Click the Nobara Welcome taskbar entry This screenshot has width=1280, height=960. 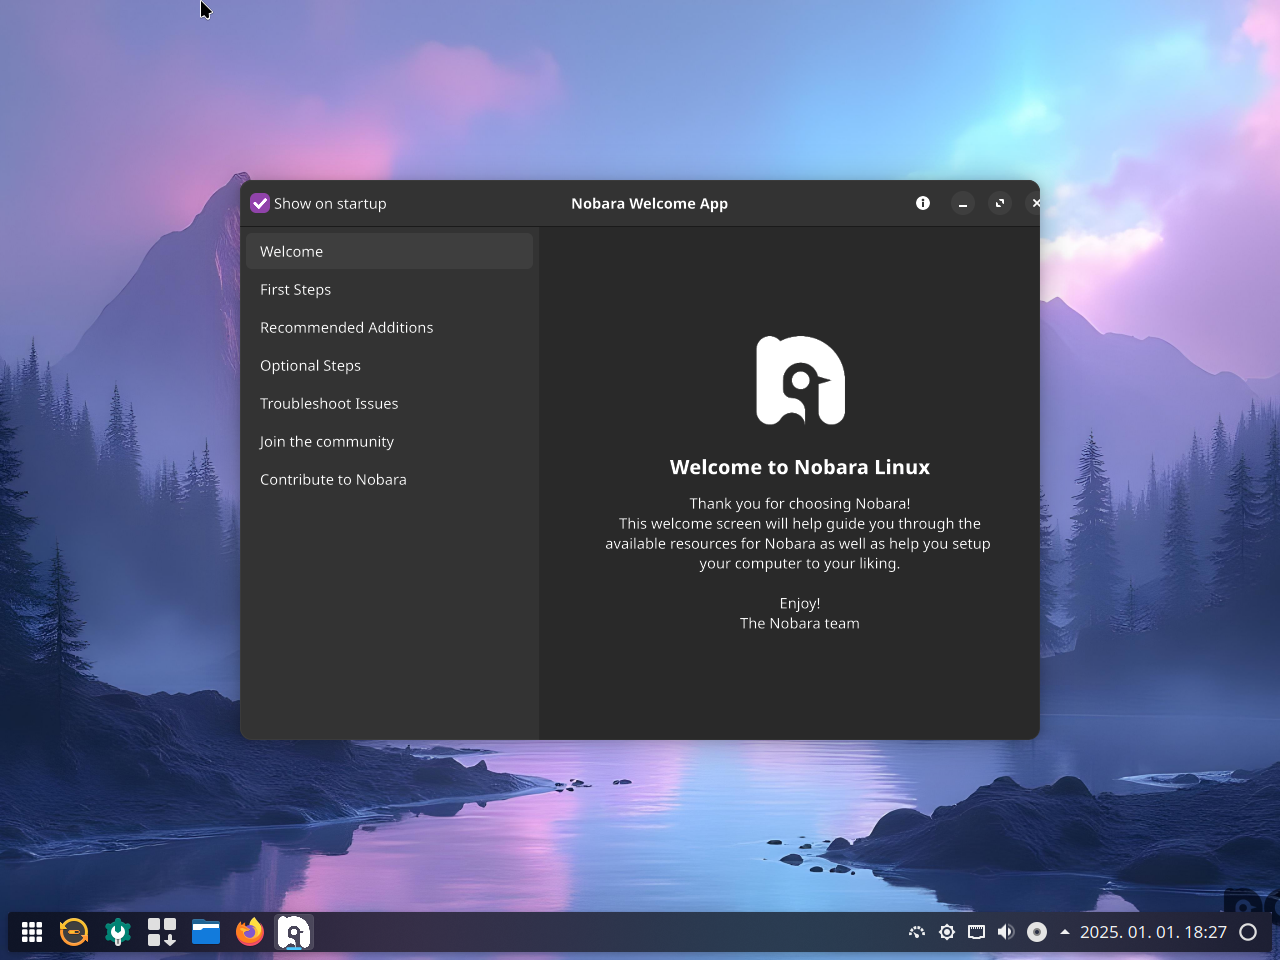point(294,932)
